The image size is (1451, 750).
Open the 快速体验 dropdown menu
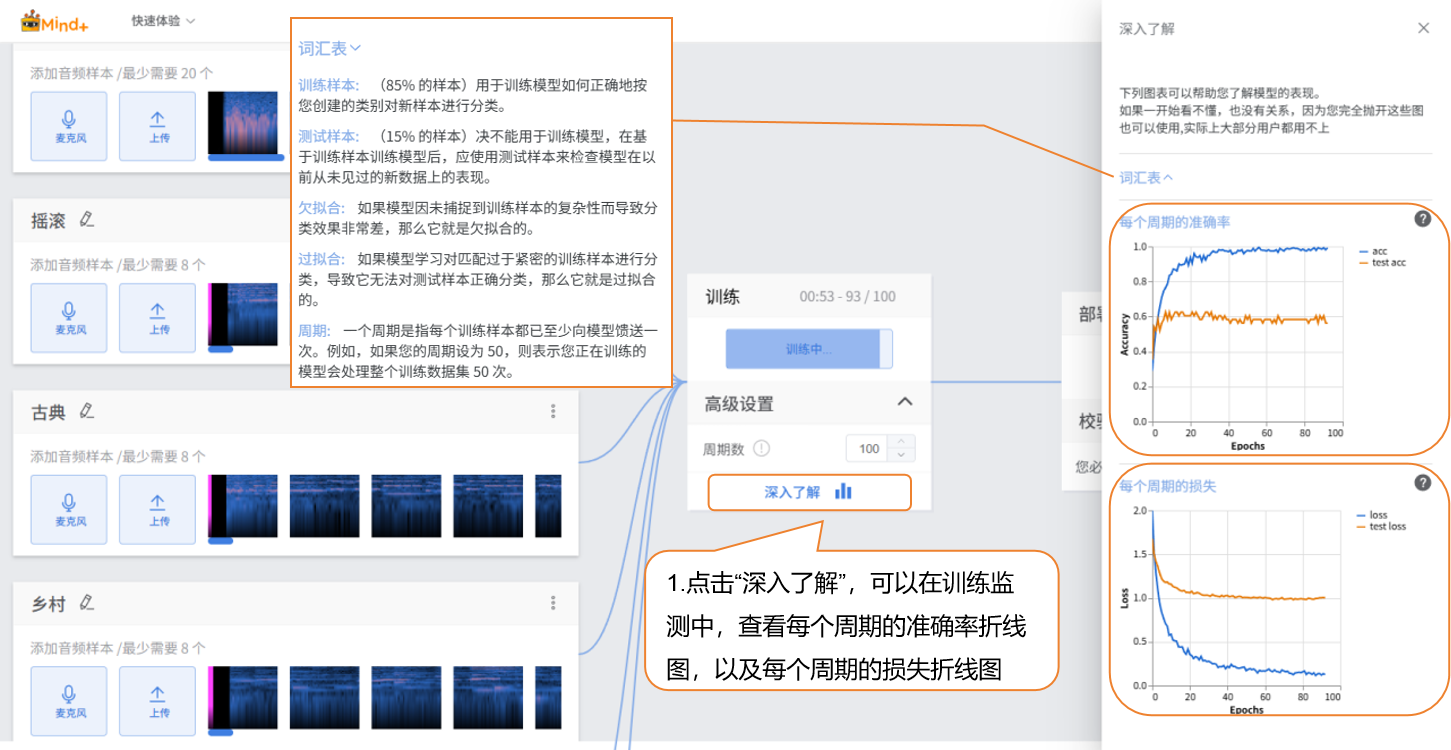pyautogui.click(x=163, y=21)
